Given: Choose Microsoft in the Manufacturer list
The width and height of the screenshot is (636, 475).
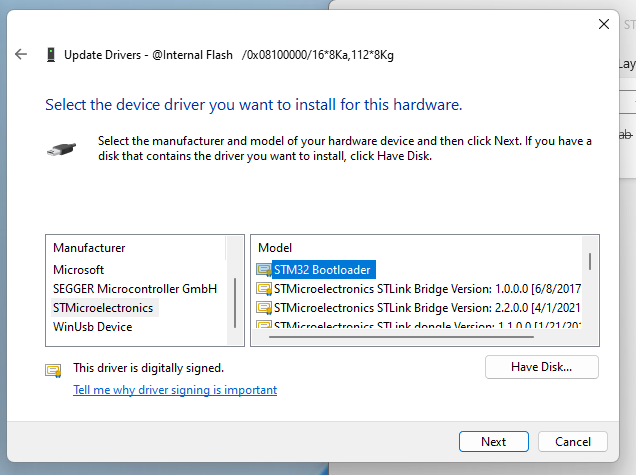Looking at the screenshot, I should [78, 270].
